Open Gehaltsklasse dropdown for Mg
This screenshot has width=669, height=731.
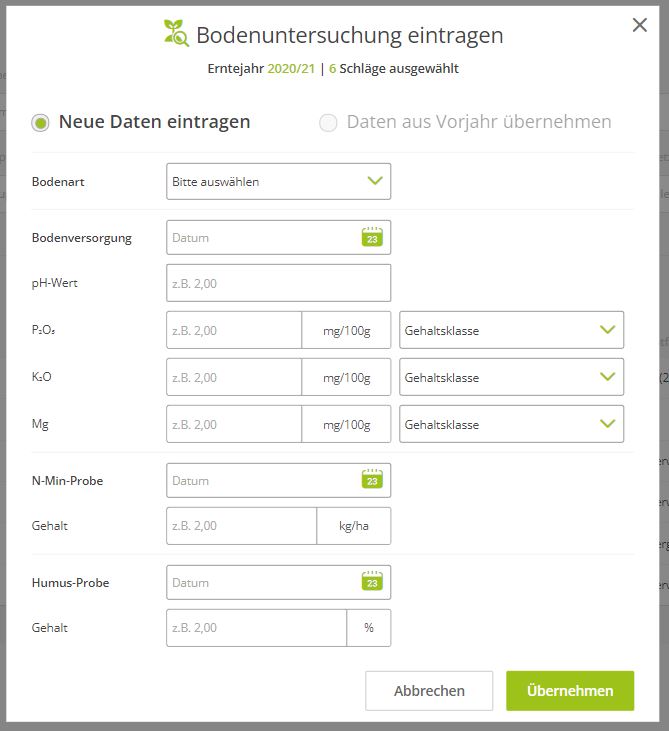[511, 424]
